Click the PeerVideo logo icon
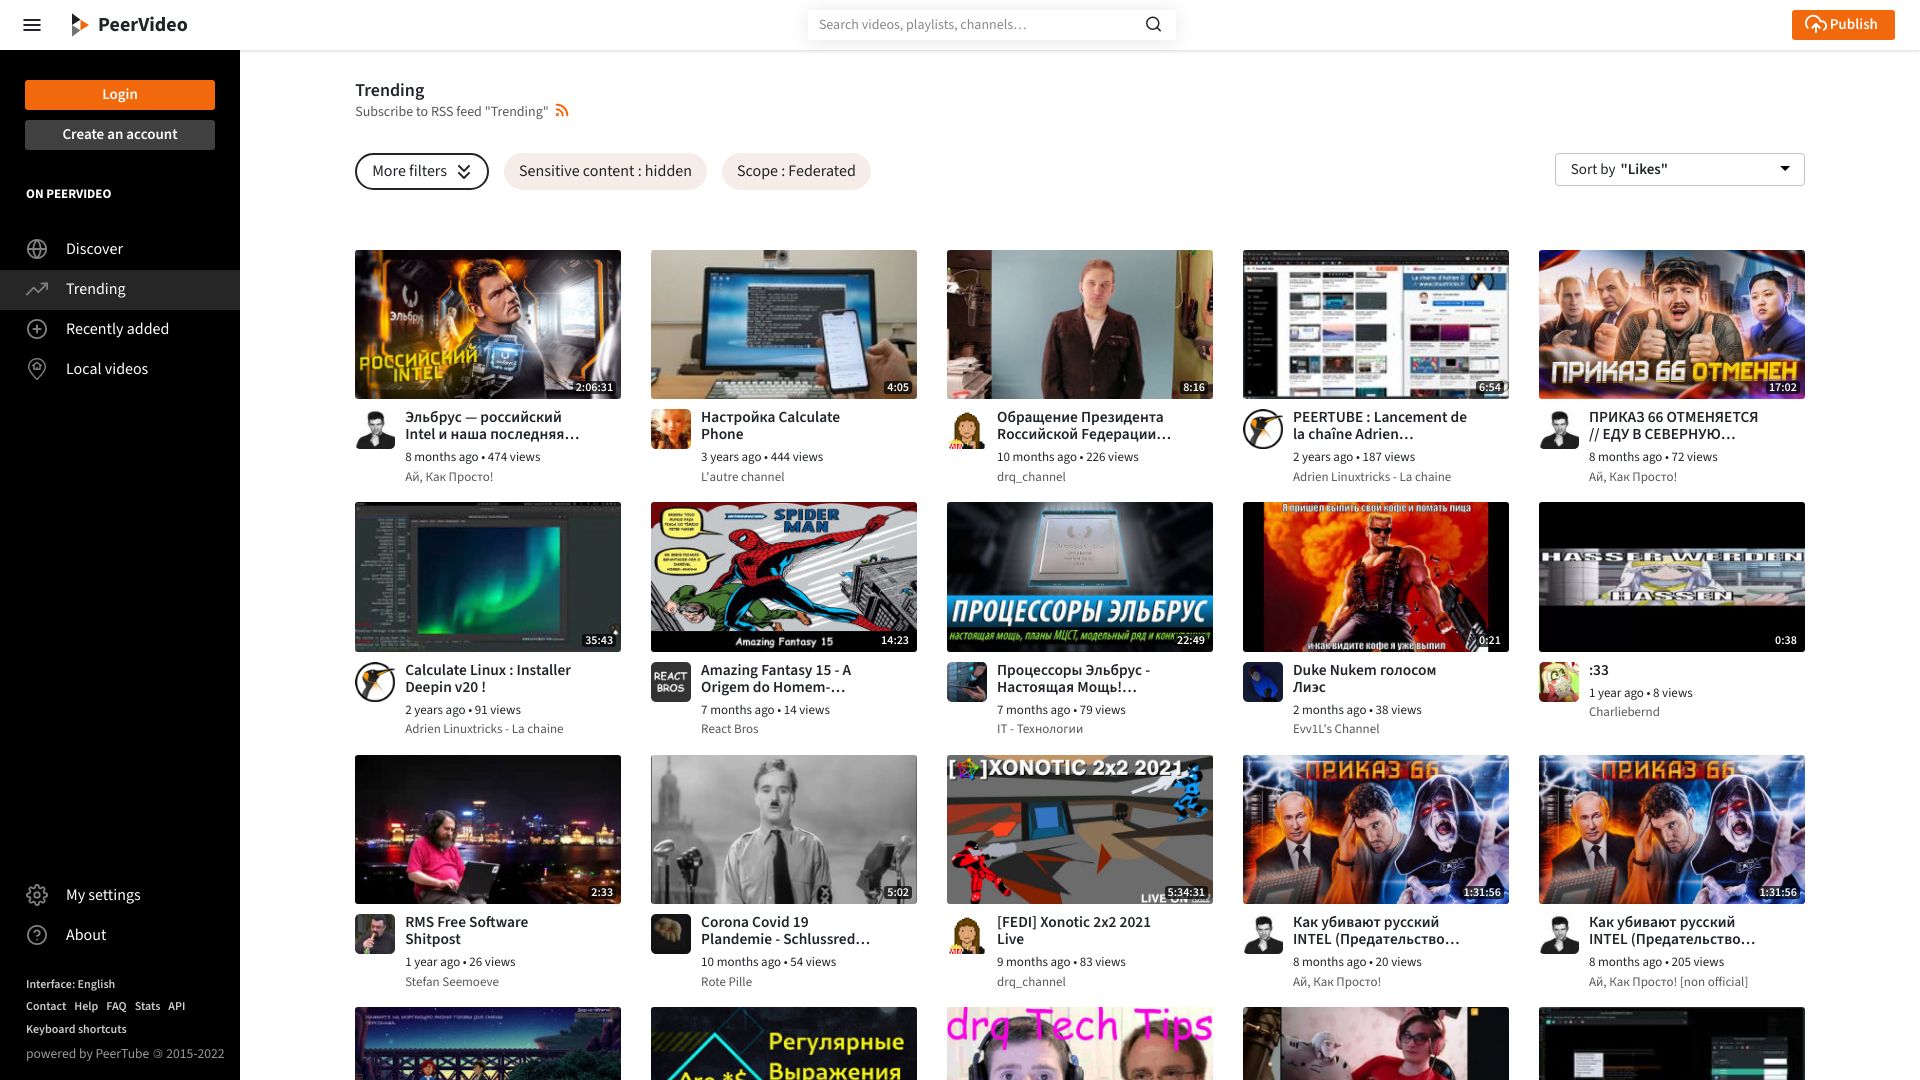 coord(79,25)
